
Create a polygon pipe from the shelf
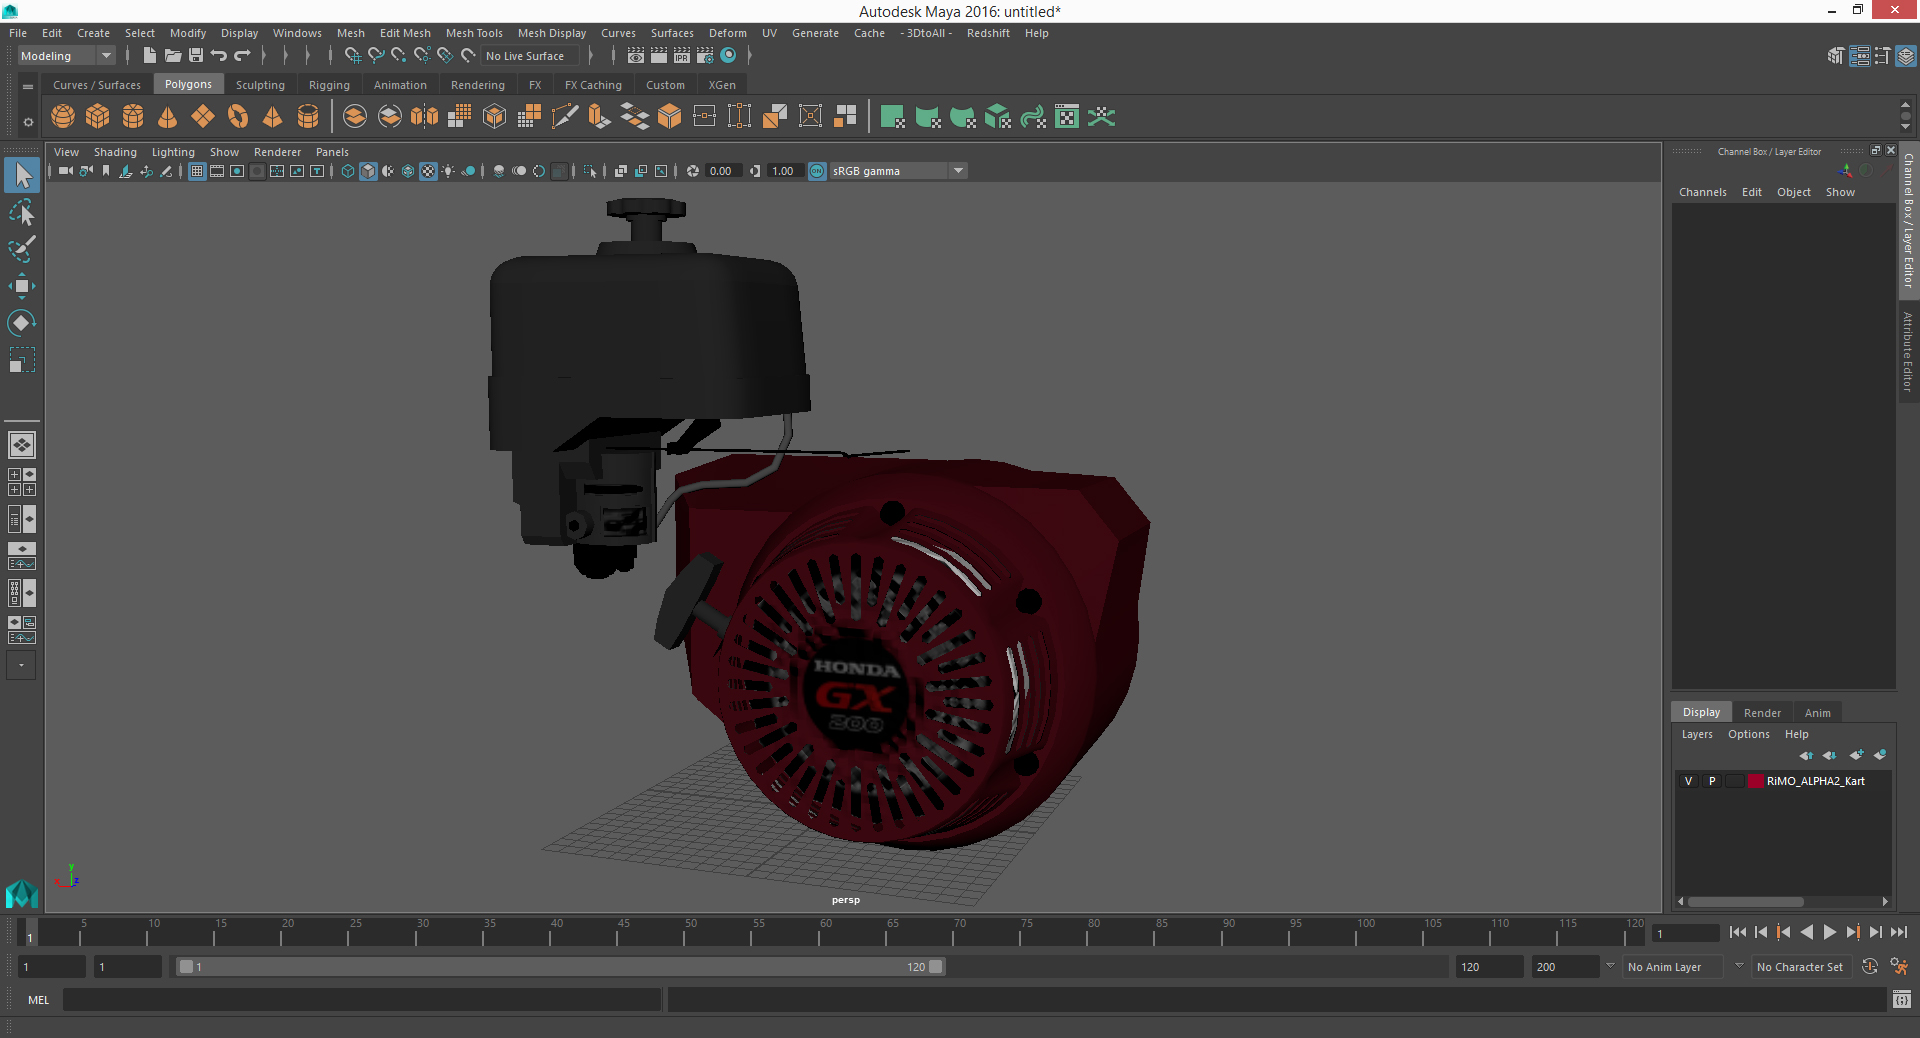tap(308, 117)
